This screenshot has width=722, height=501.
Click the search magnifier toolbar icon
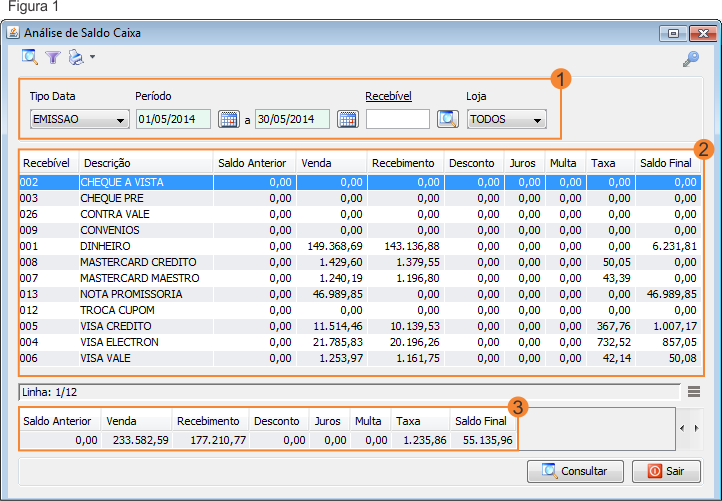point(30,58)
